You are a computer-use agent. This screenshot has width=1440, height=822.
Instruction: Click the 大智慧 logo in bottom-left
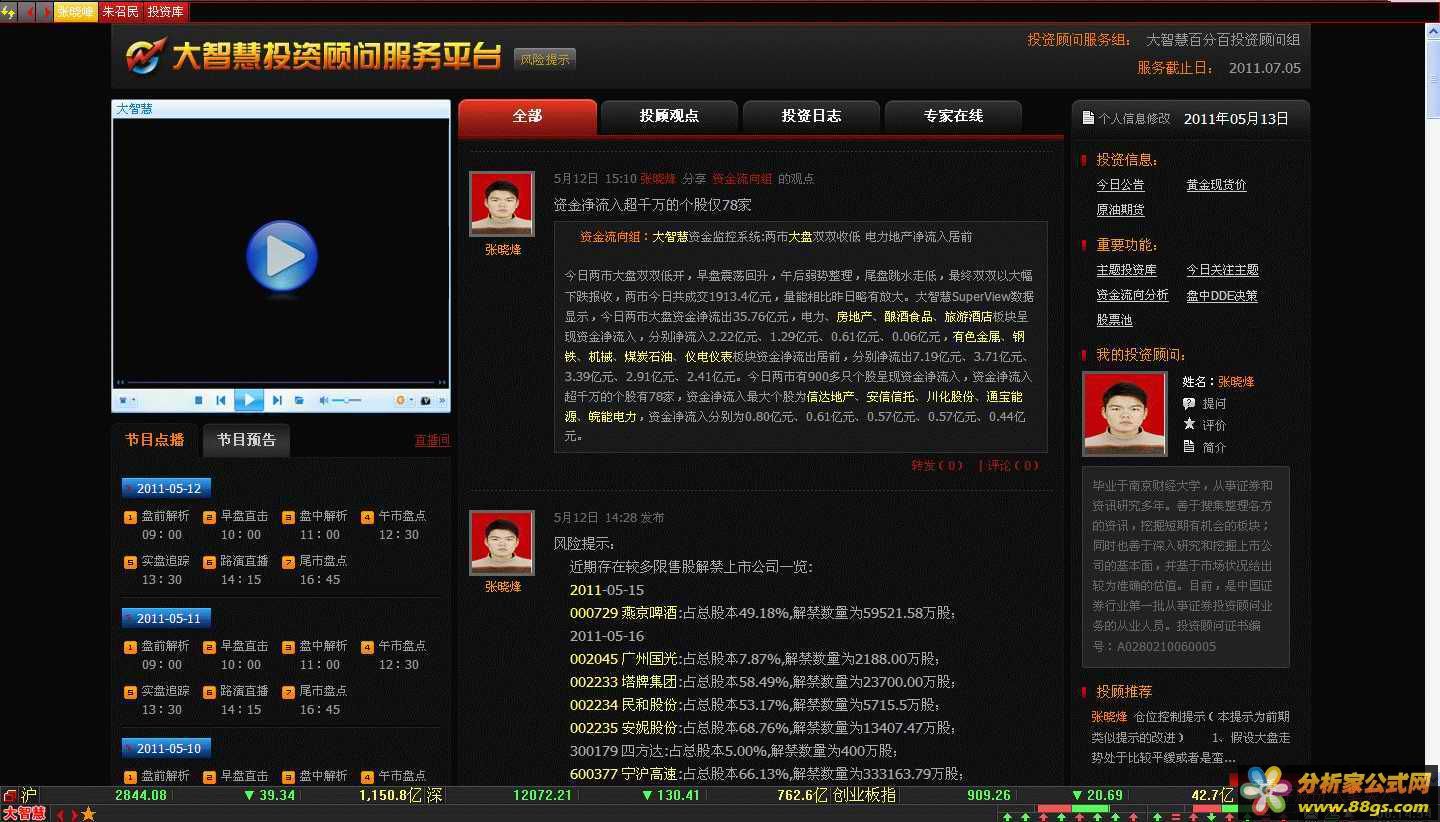click(24, 814)
